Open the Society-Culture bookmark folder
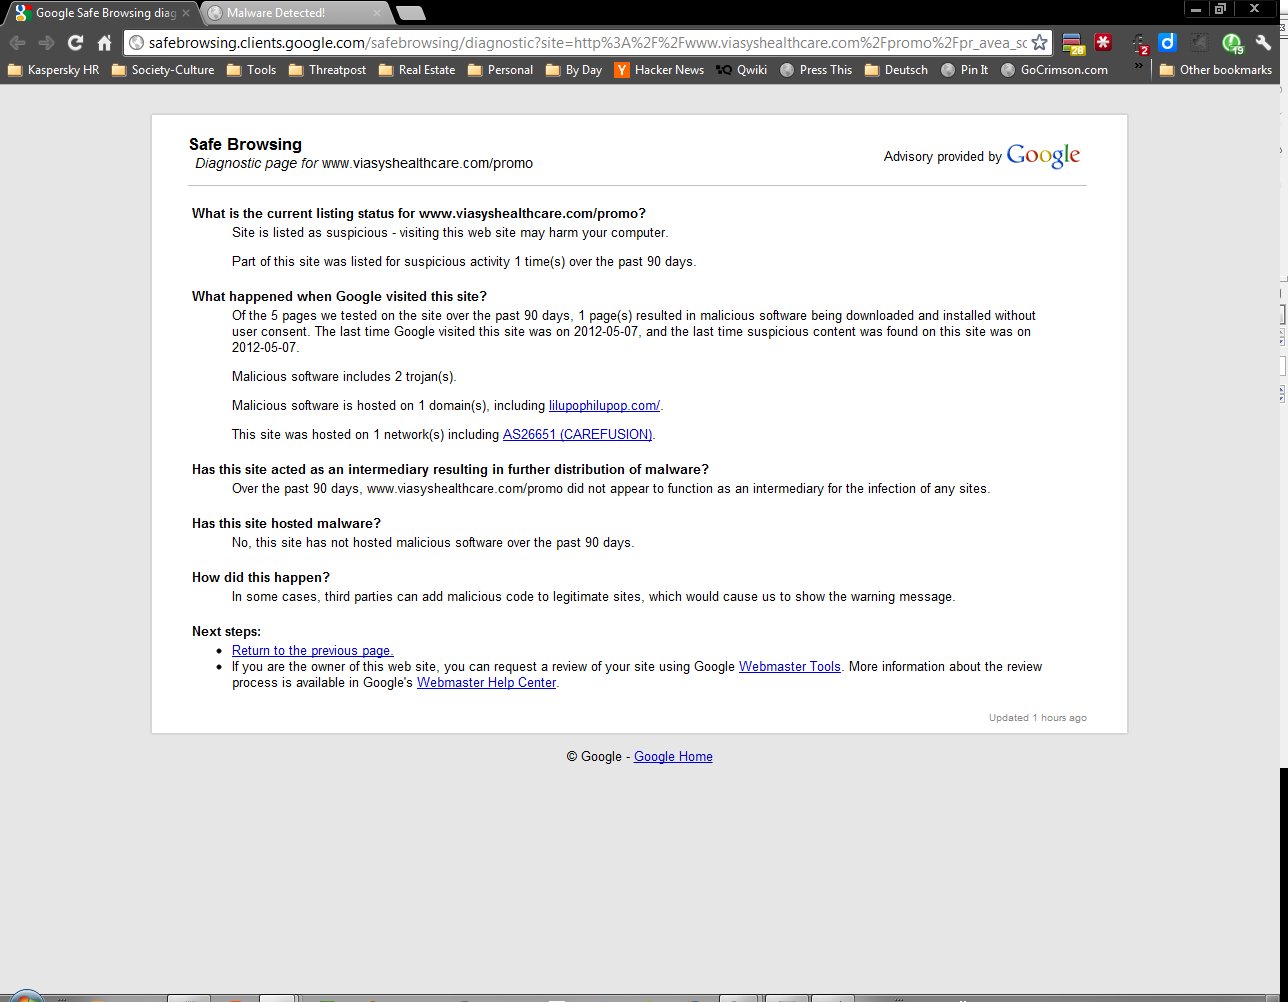This screenshot has height=1002, width=1288. pos(163,70)
